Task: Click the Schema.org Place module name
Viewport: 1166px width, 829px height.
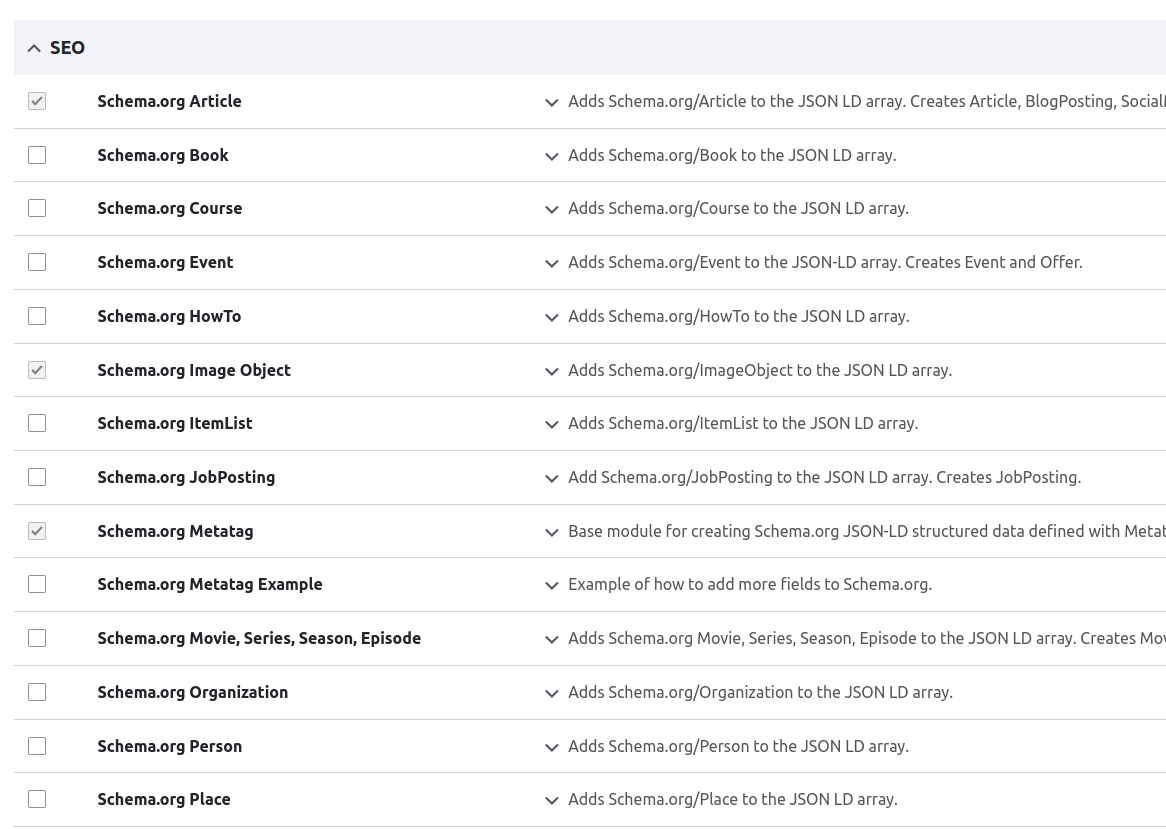Action: pos(164,799)
